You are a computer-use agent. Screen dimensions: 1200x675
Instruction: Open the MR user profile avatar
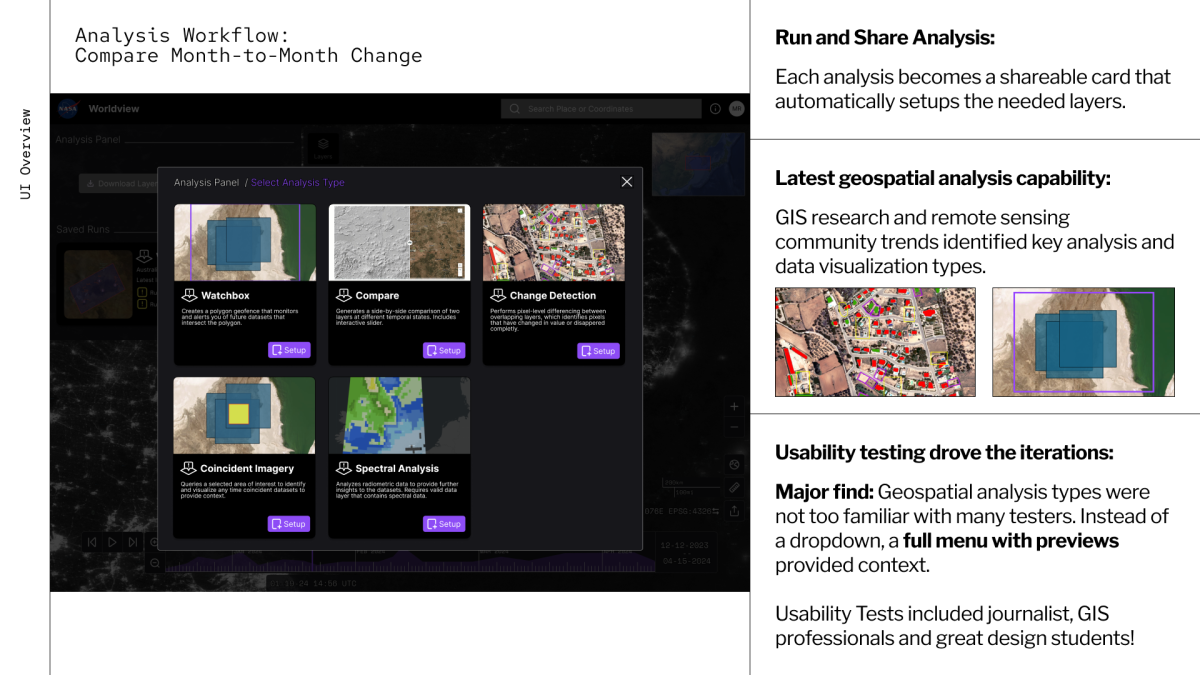click(737, 109)
